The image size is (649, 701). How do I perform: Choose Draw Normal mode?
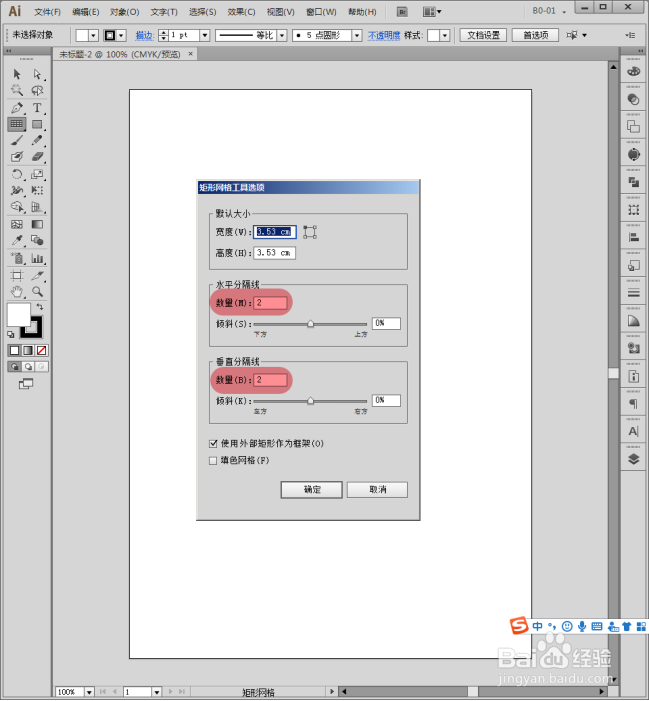pyautogui.click(x=14, y=367)
